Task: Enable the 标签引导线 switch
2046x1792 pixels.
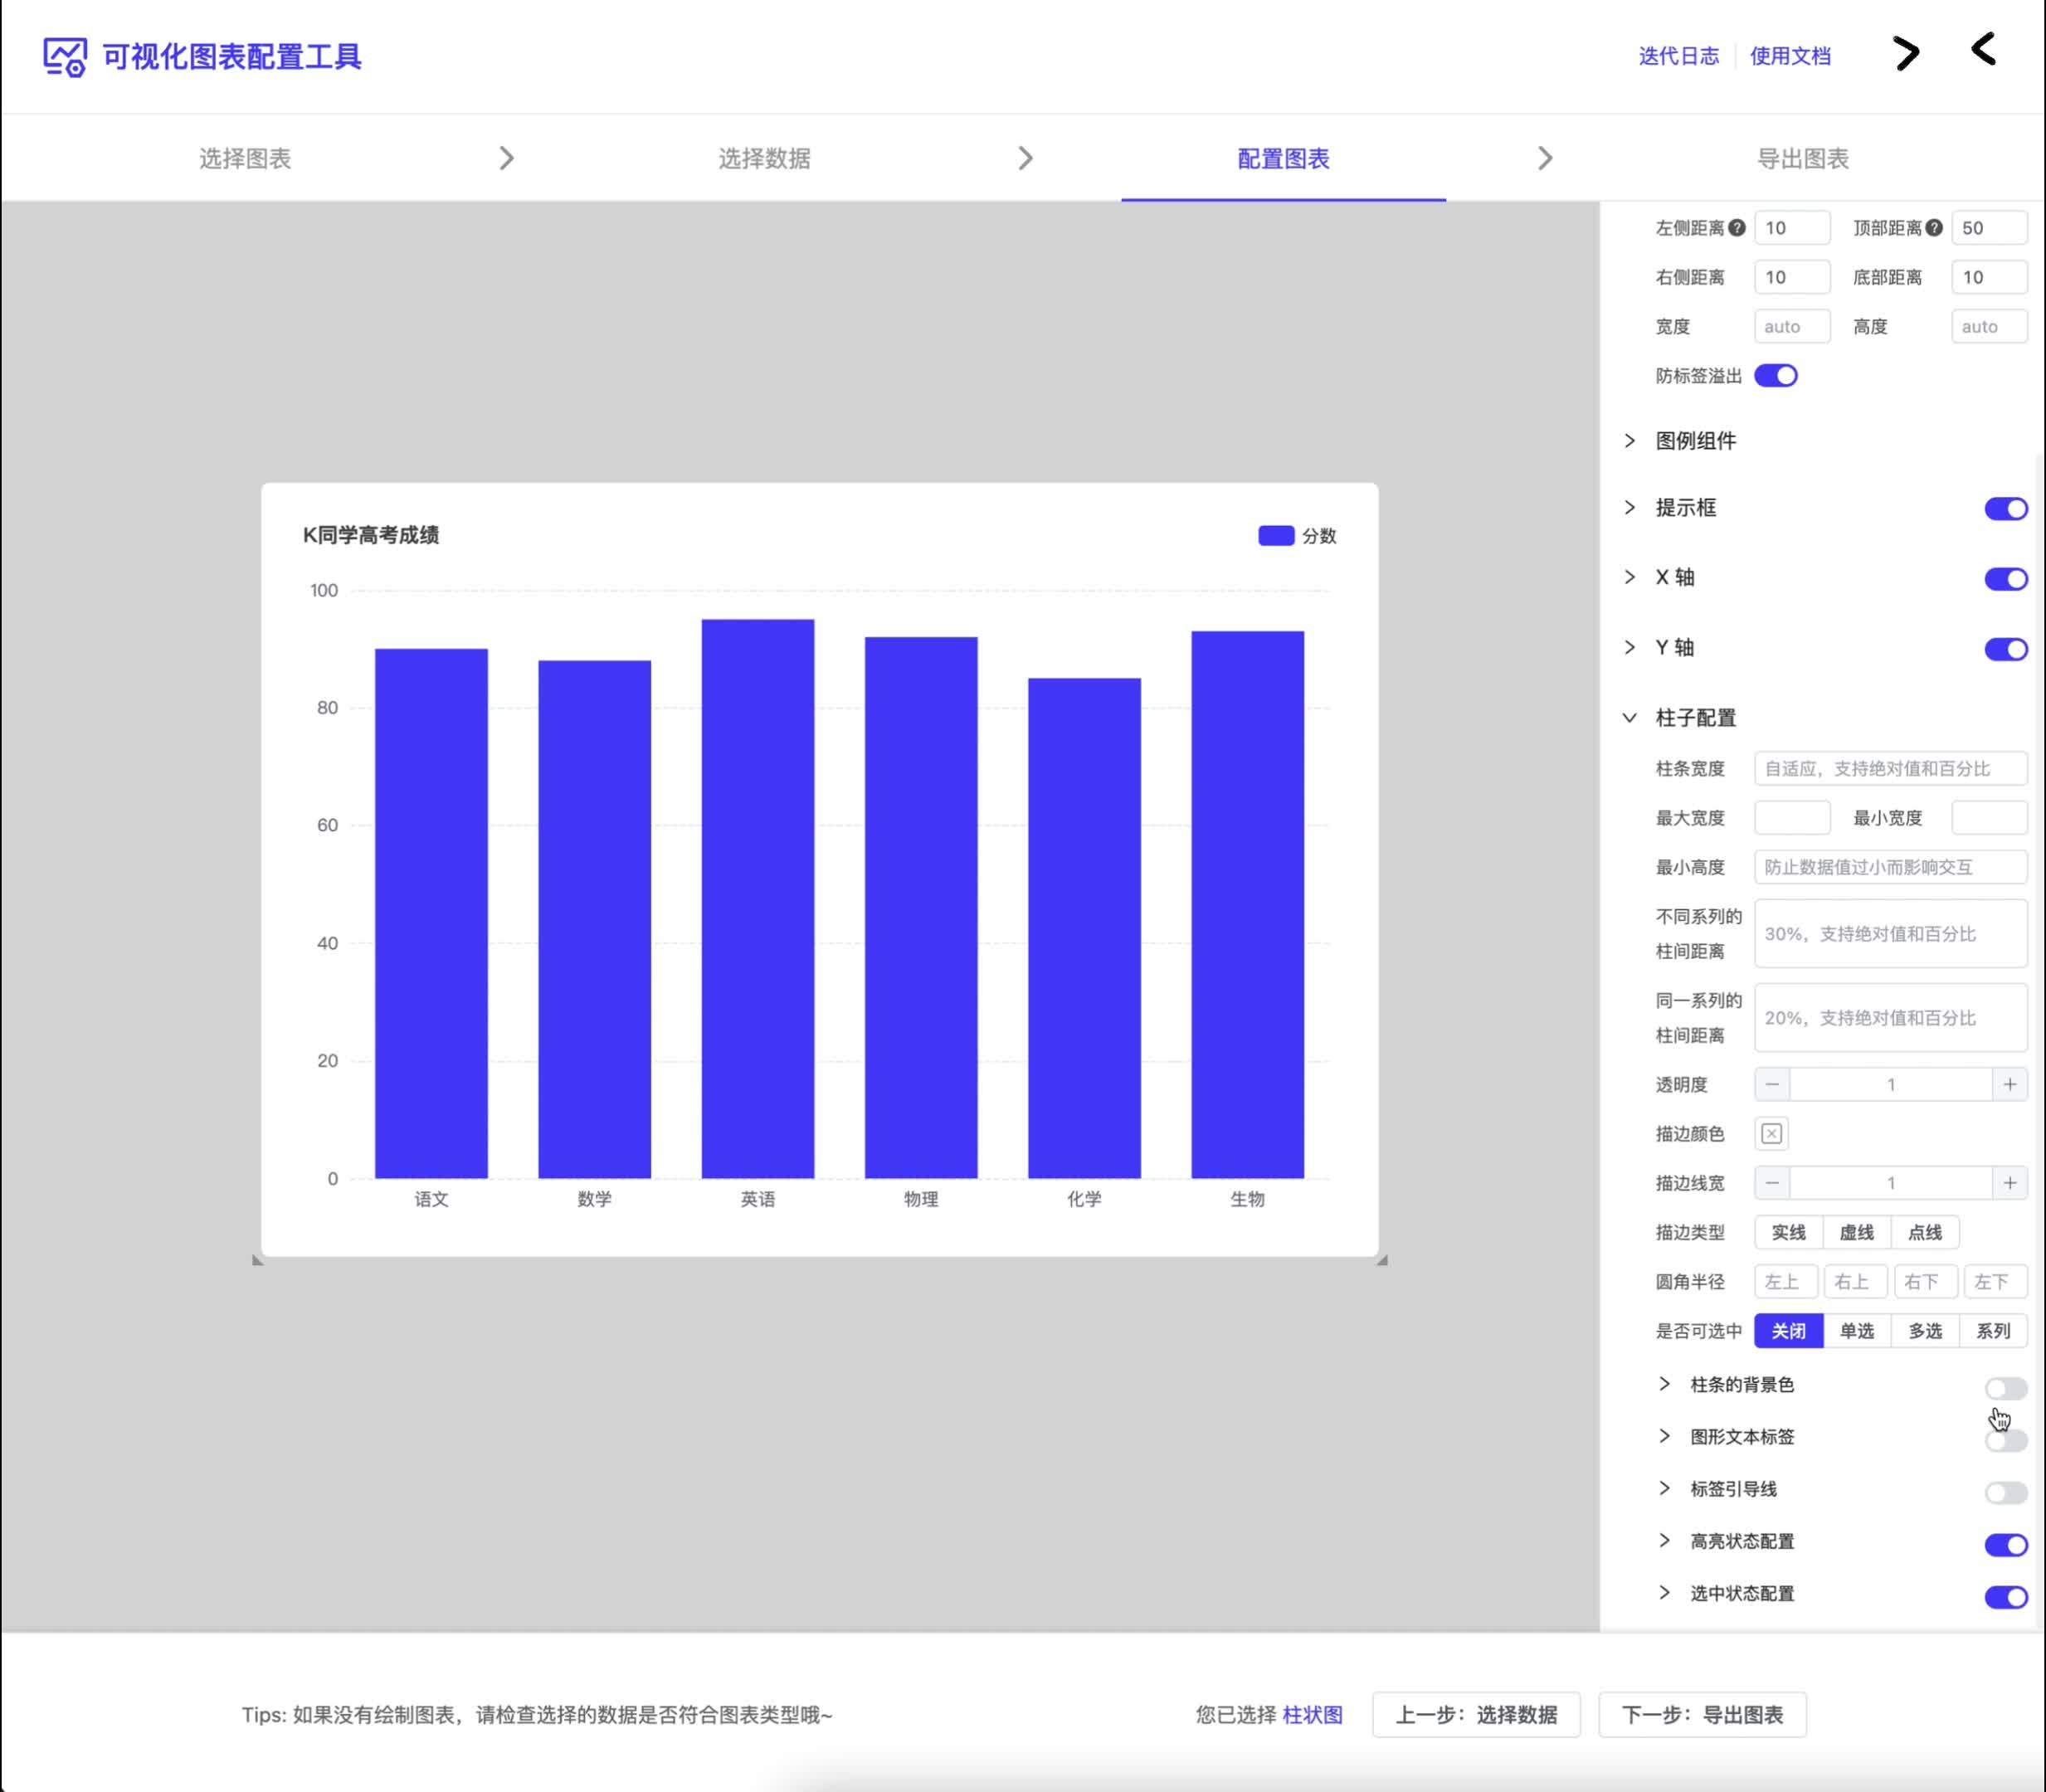Action: (x=2006, y=1493)
